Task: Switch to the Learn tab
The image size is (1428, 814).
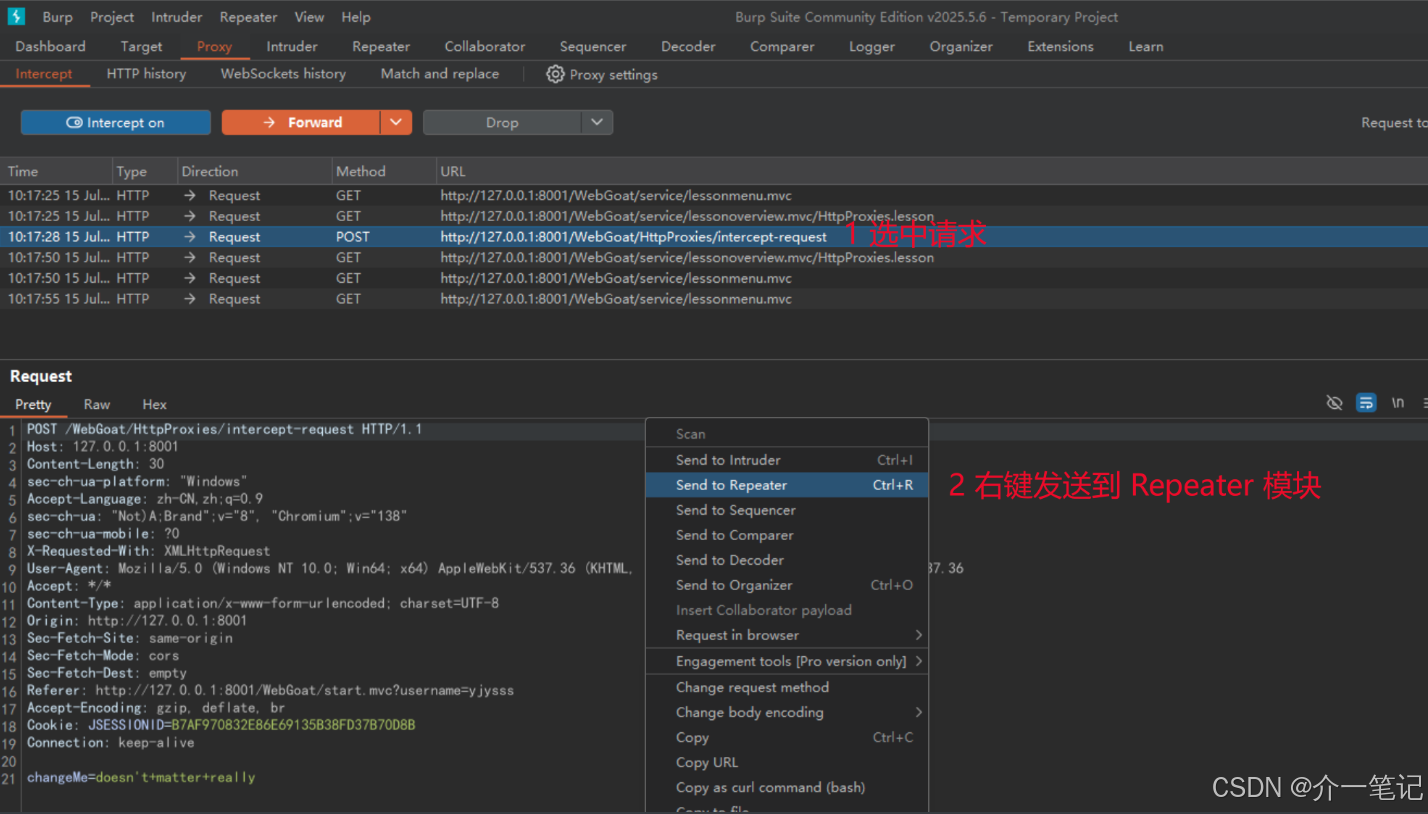Action: tap(1146, 46)
